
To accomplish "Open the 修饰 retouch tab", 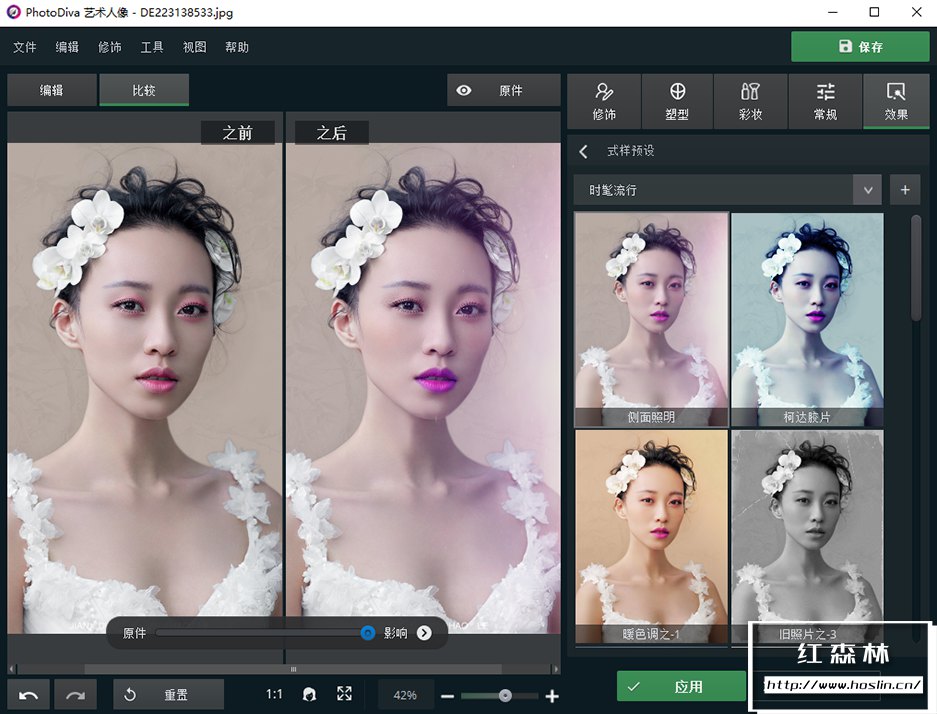I will pos(604,102).
